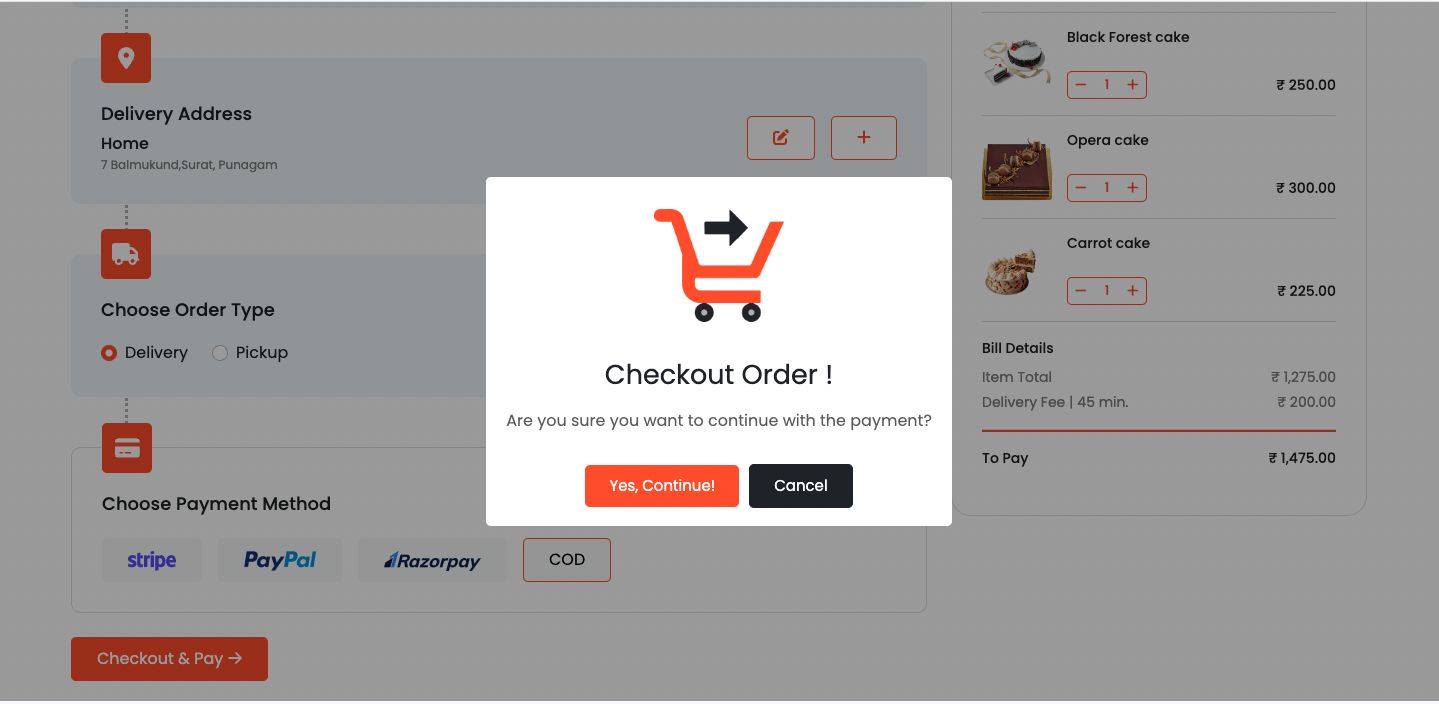The image size is (1439, 704).
Task: Open the Opera cake thumbnail
Action: (x=1017, y=170)
